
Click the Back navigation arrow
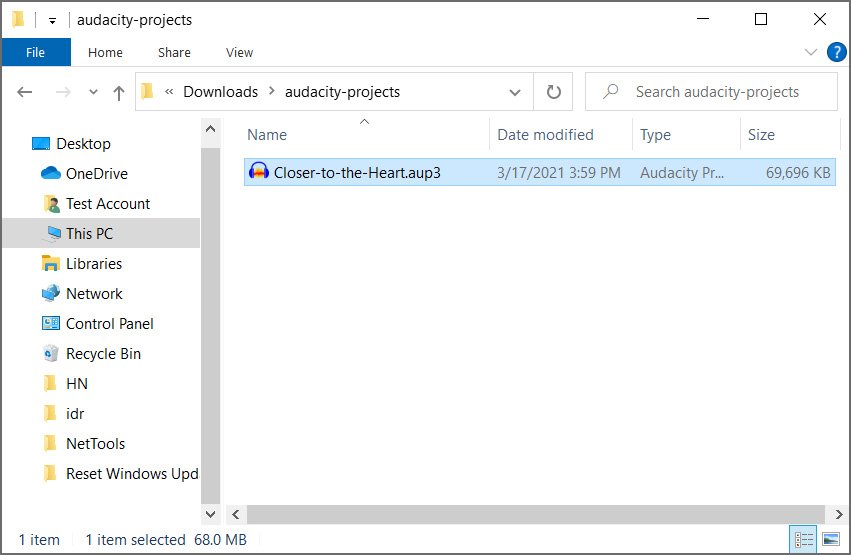[x=26, y=92]
